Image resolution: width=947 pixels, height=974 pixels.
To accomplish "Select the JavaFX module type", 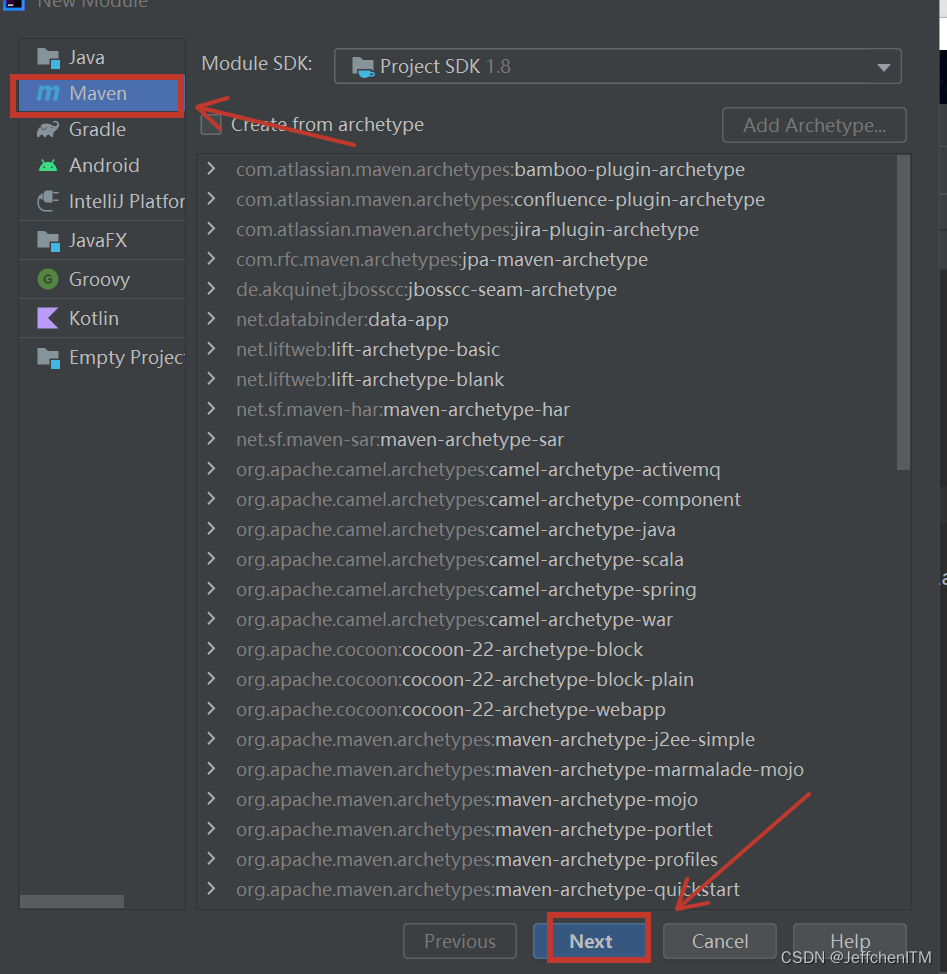I will coord(102,240).
